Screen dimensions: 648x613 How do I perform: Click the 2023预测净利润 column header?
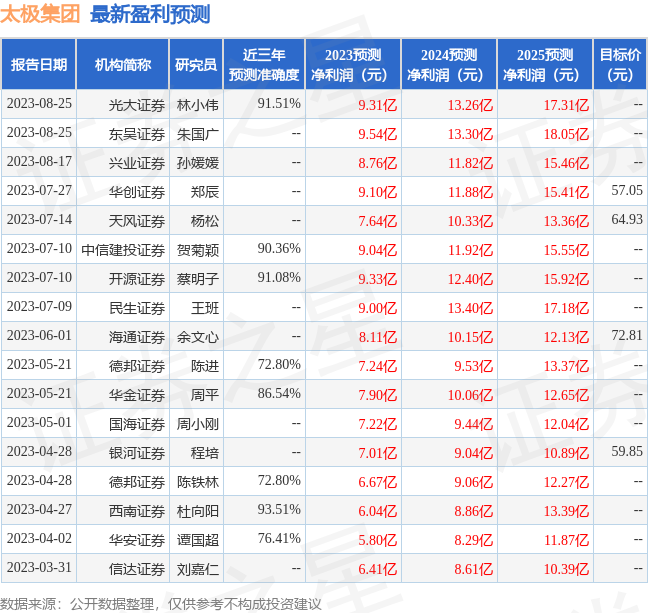(x=353, y=64)
